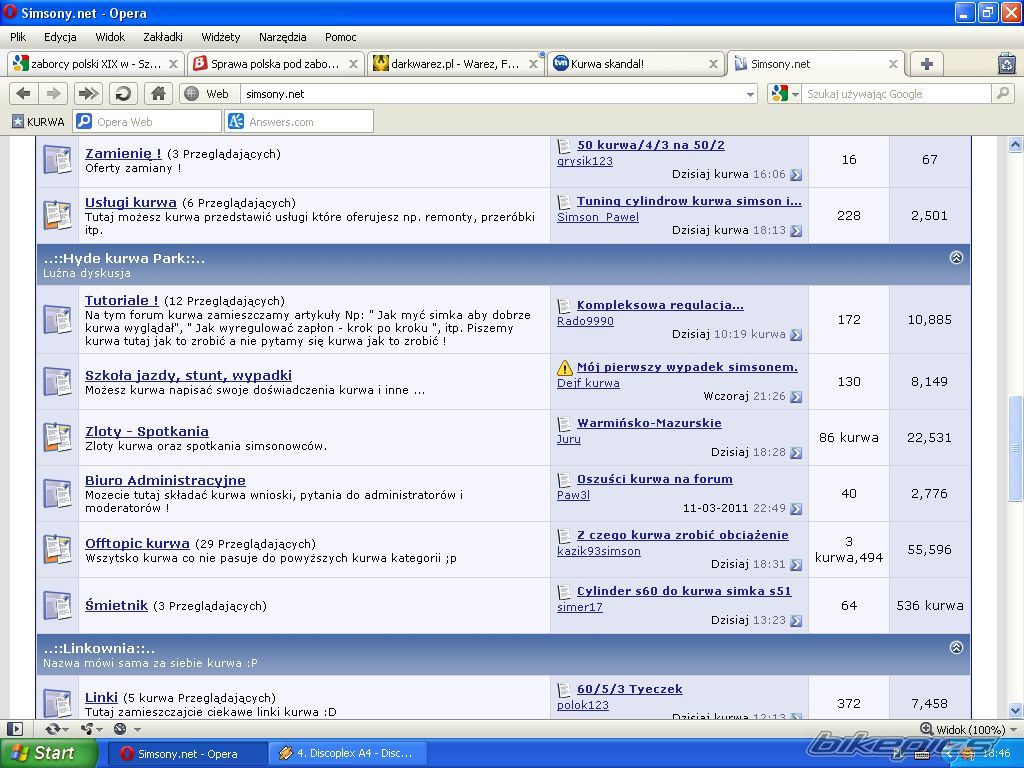Viewport: 1024px width, 768px height.
Task: Click the forward navigation arrow
Action: [x=53, y=93]
